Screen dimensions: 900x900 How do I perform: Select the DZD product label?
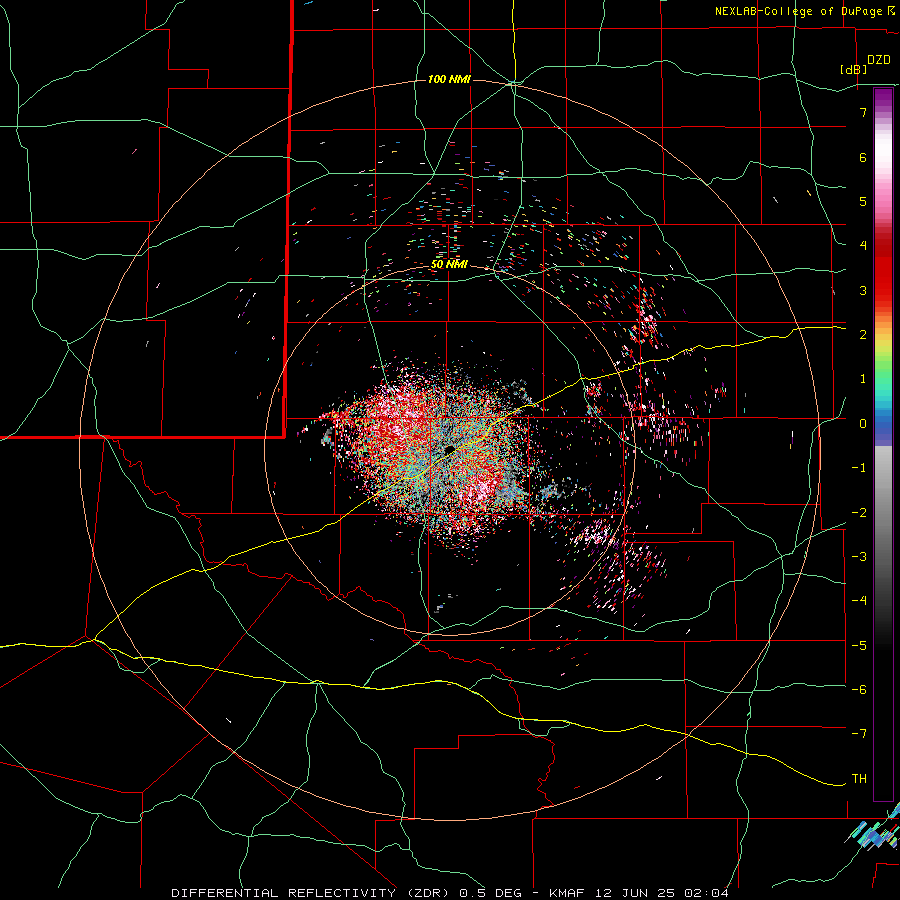(x=879, y=60)
